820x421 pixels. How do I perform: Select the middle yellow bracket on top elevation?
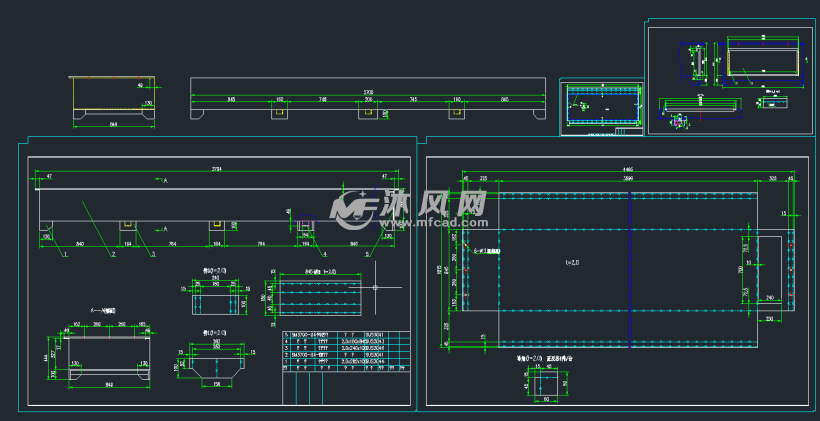[368, 113]
